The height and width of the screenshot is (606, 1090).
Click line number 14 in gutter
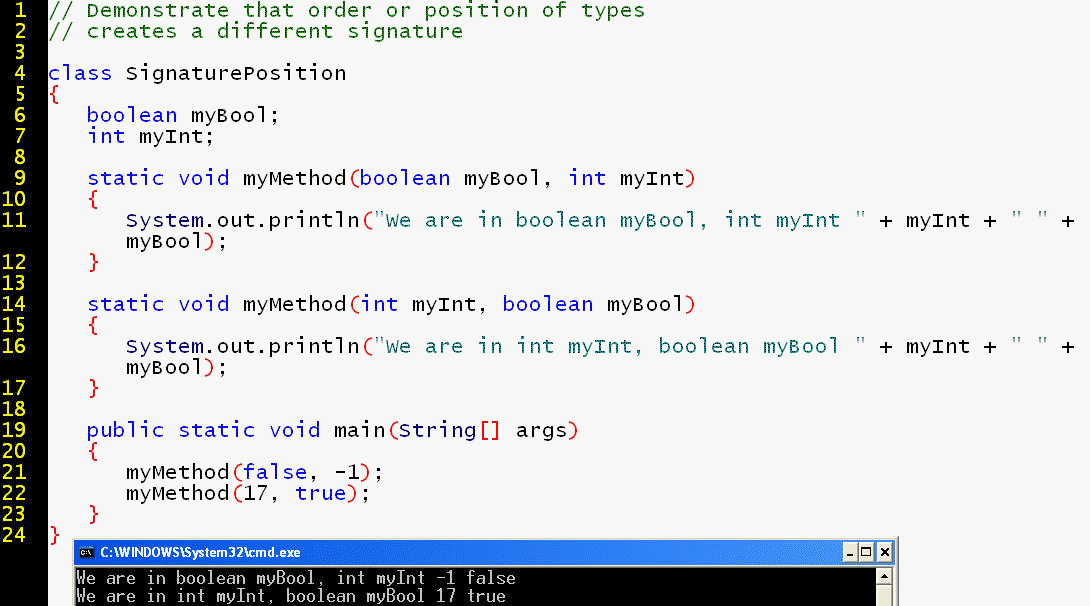click(14, 304)
